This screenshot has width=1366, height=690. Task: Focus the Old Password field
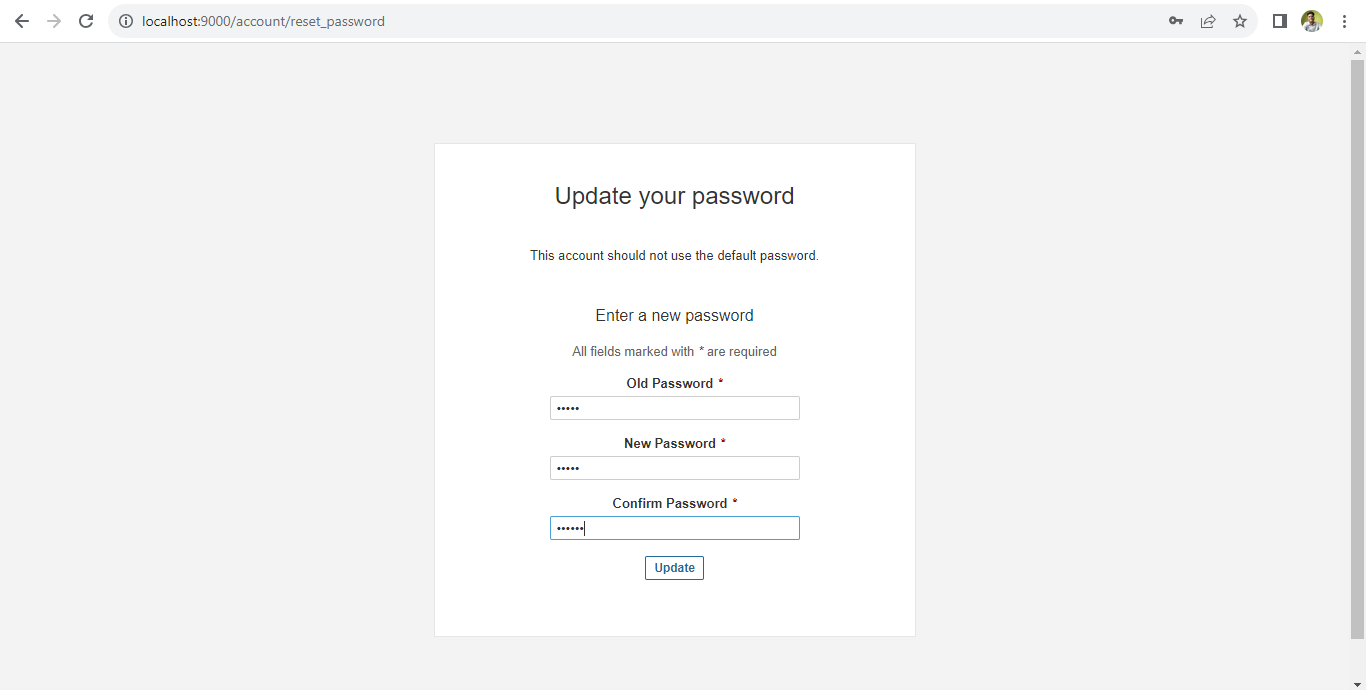tap(675, 408)
